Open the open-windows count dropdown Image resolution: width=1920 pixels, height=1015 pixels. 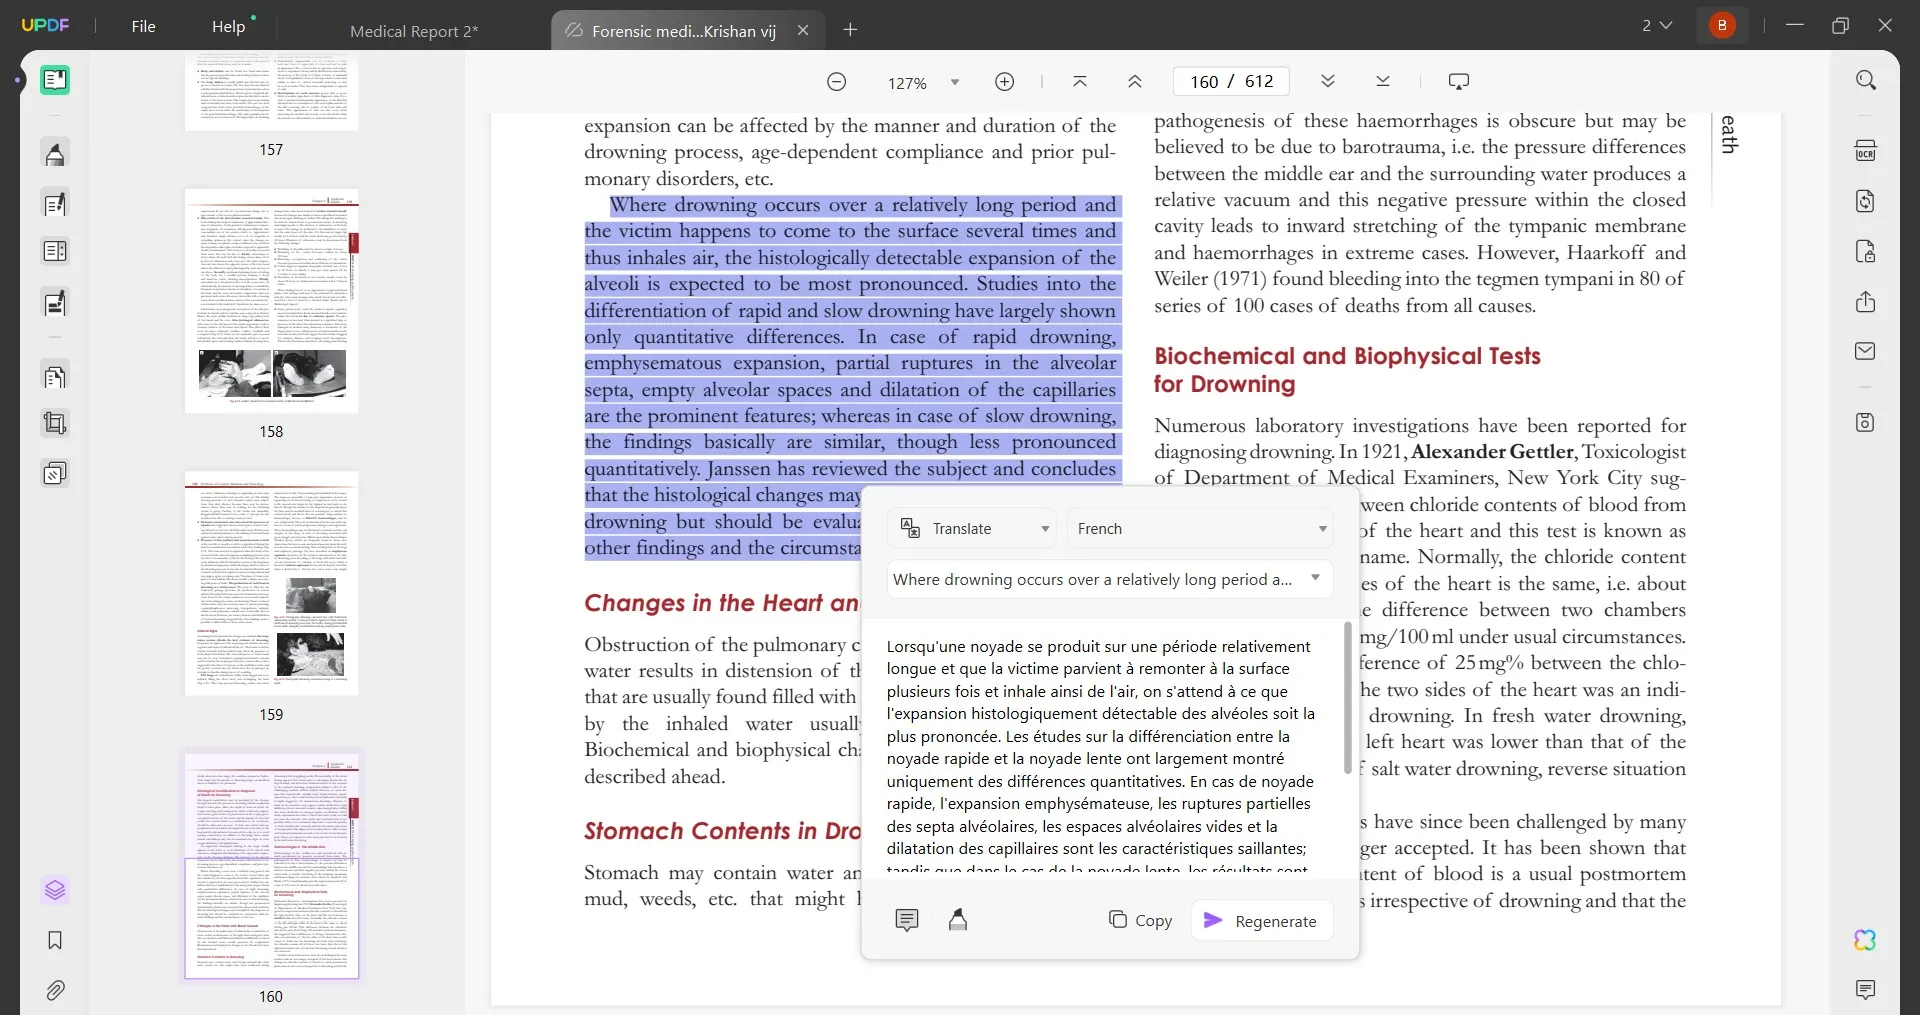pos(1657,25)
